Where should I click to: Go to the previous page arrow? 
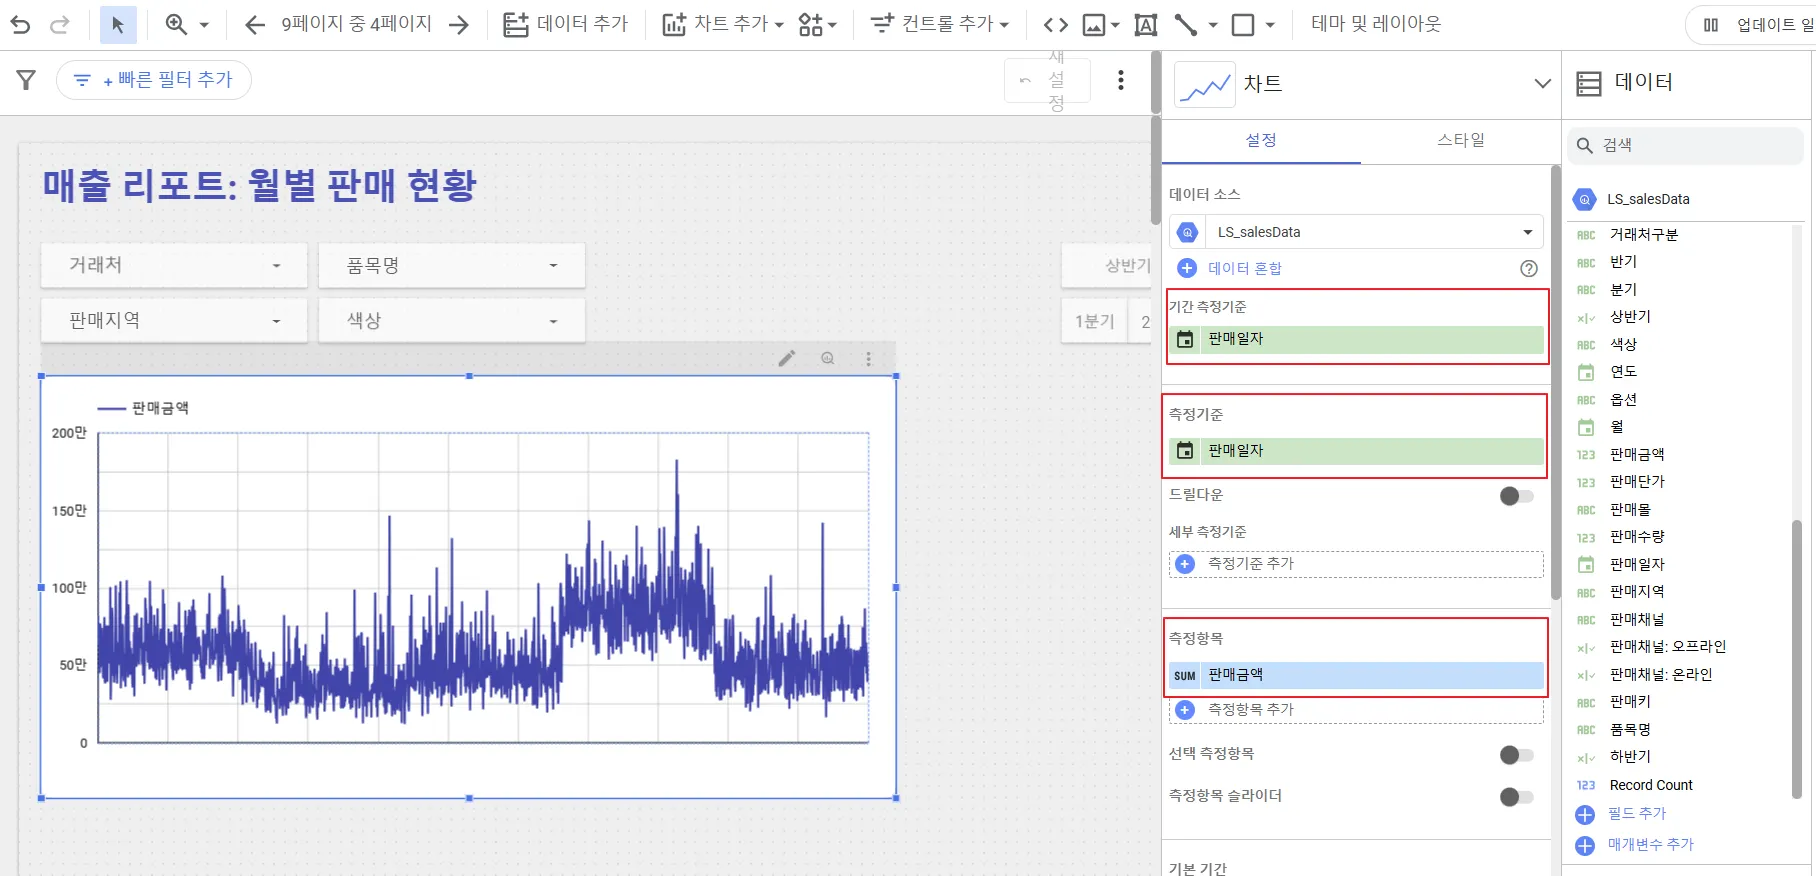pos(255,25)
